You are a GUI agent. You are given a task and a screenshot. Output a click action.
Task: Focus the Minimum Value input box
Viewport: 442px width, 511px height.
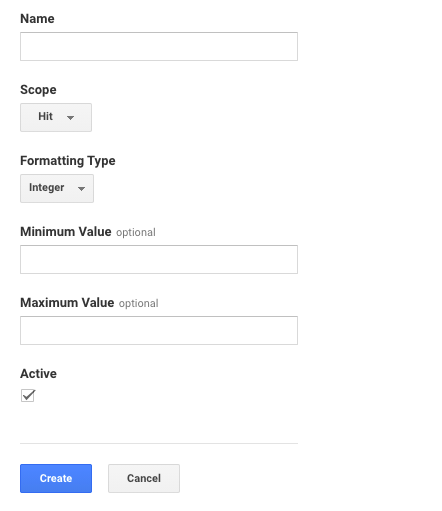(159, 259)
